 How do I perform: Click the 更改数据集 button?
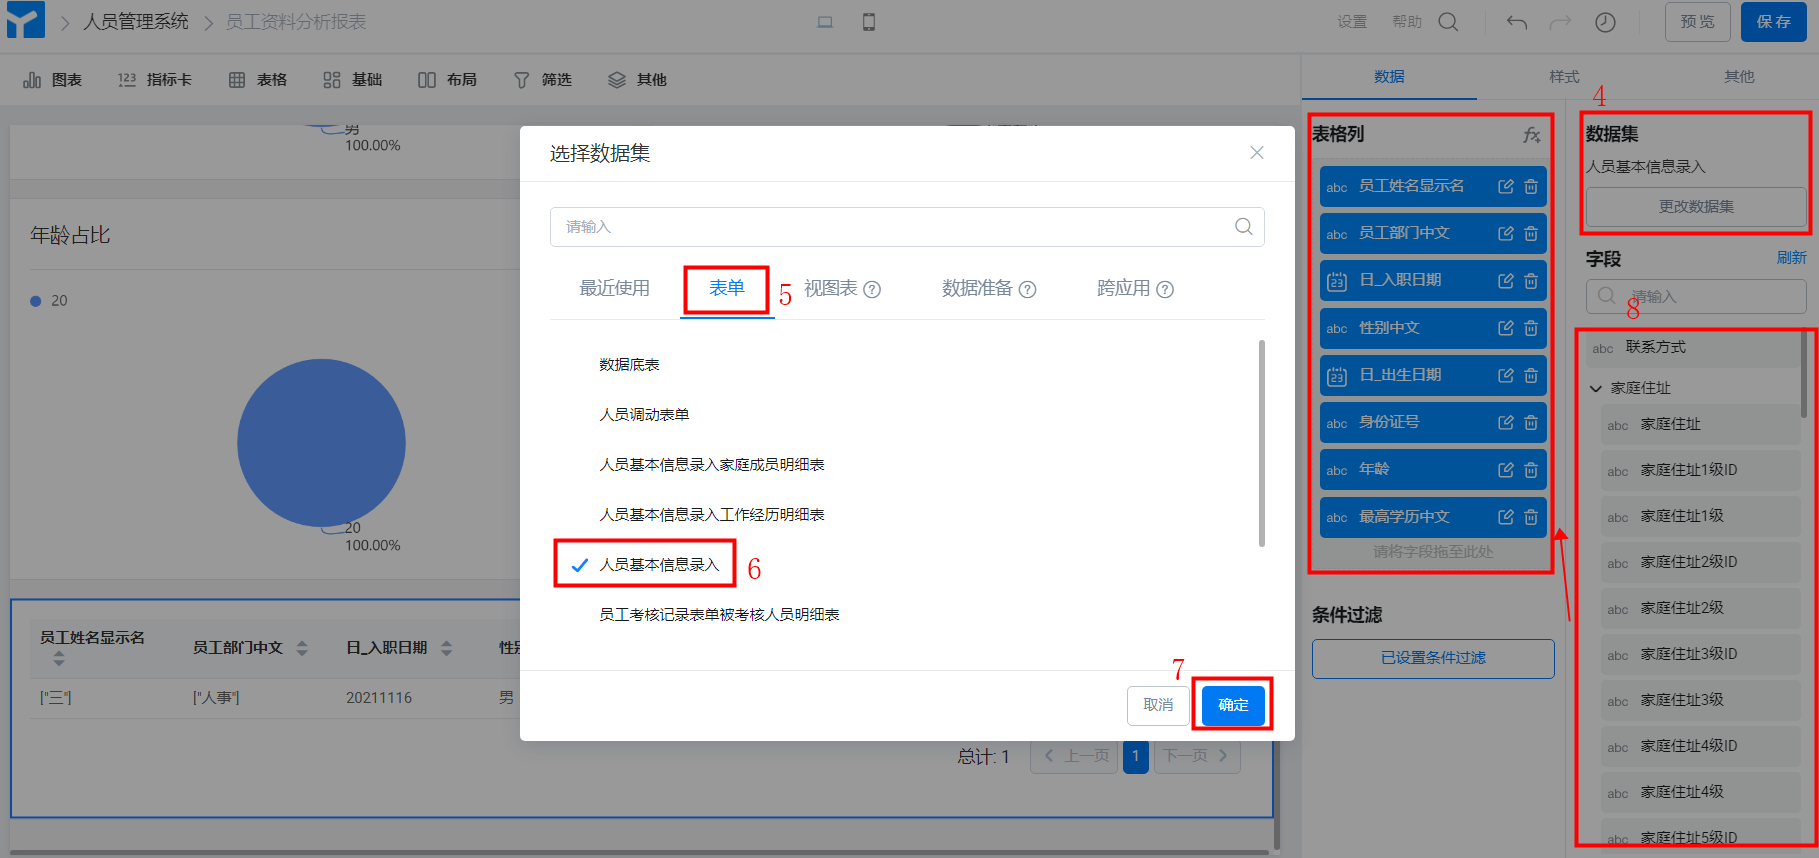click(1696, 207)
